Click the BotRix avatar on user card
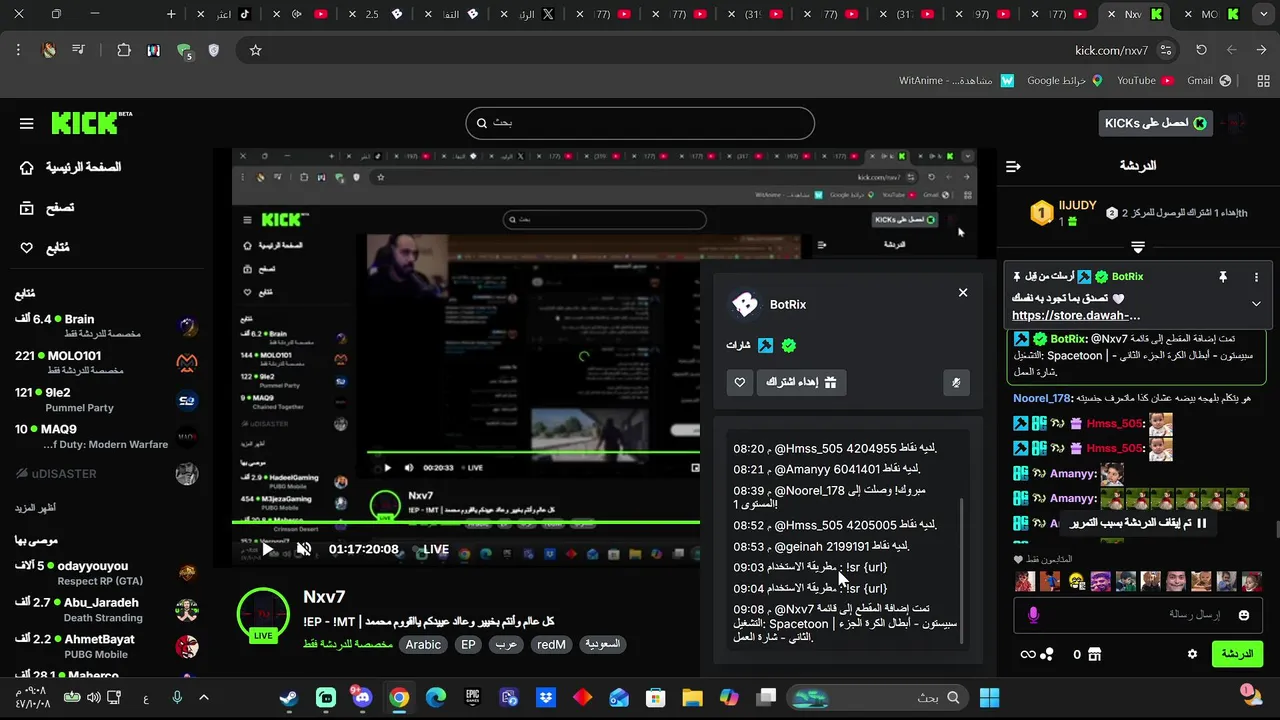1280x720 pixels. coord(744,304)
